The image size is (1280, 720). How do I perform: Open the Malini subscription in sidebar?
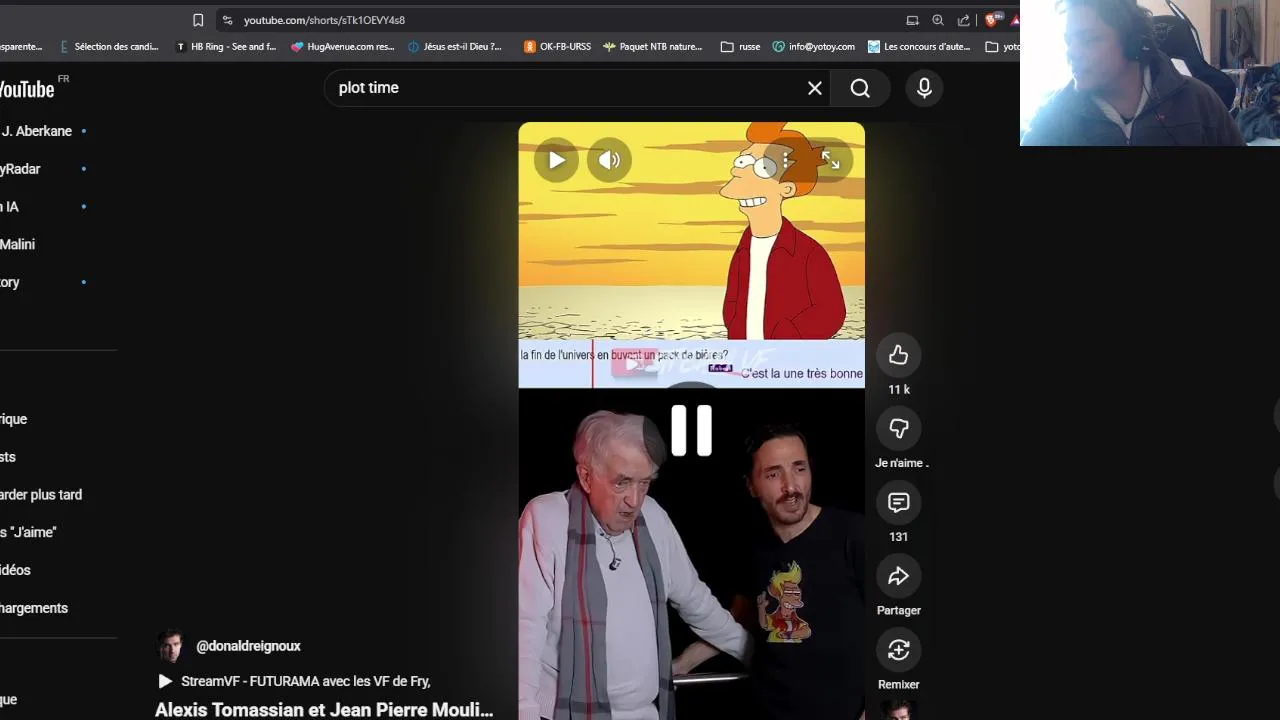pyautogui.click(x=17, y=244)
